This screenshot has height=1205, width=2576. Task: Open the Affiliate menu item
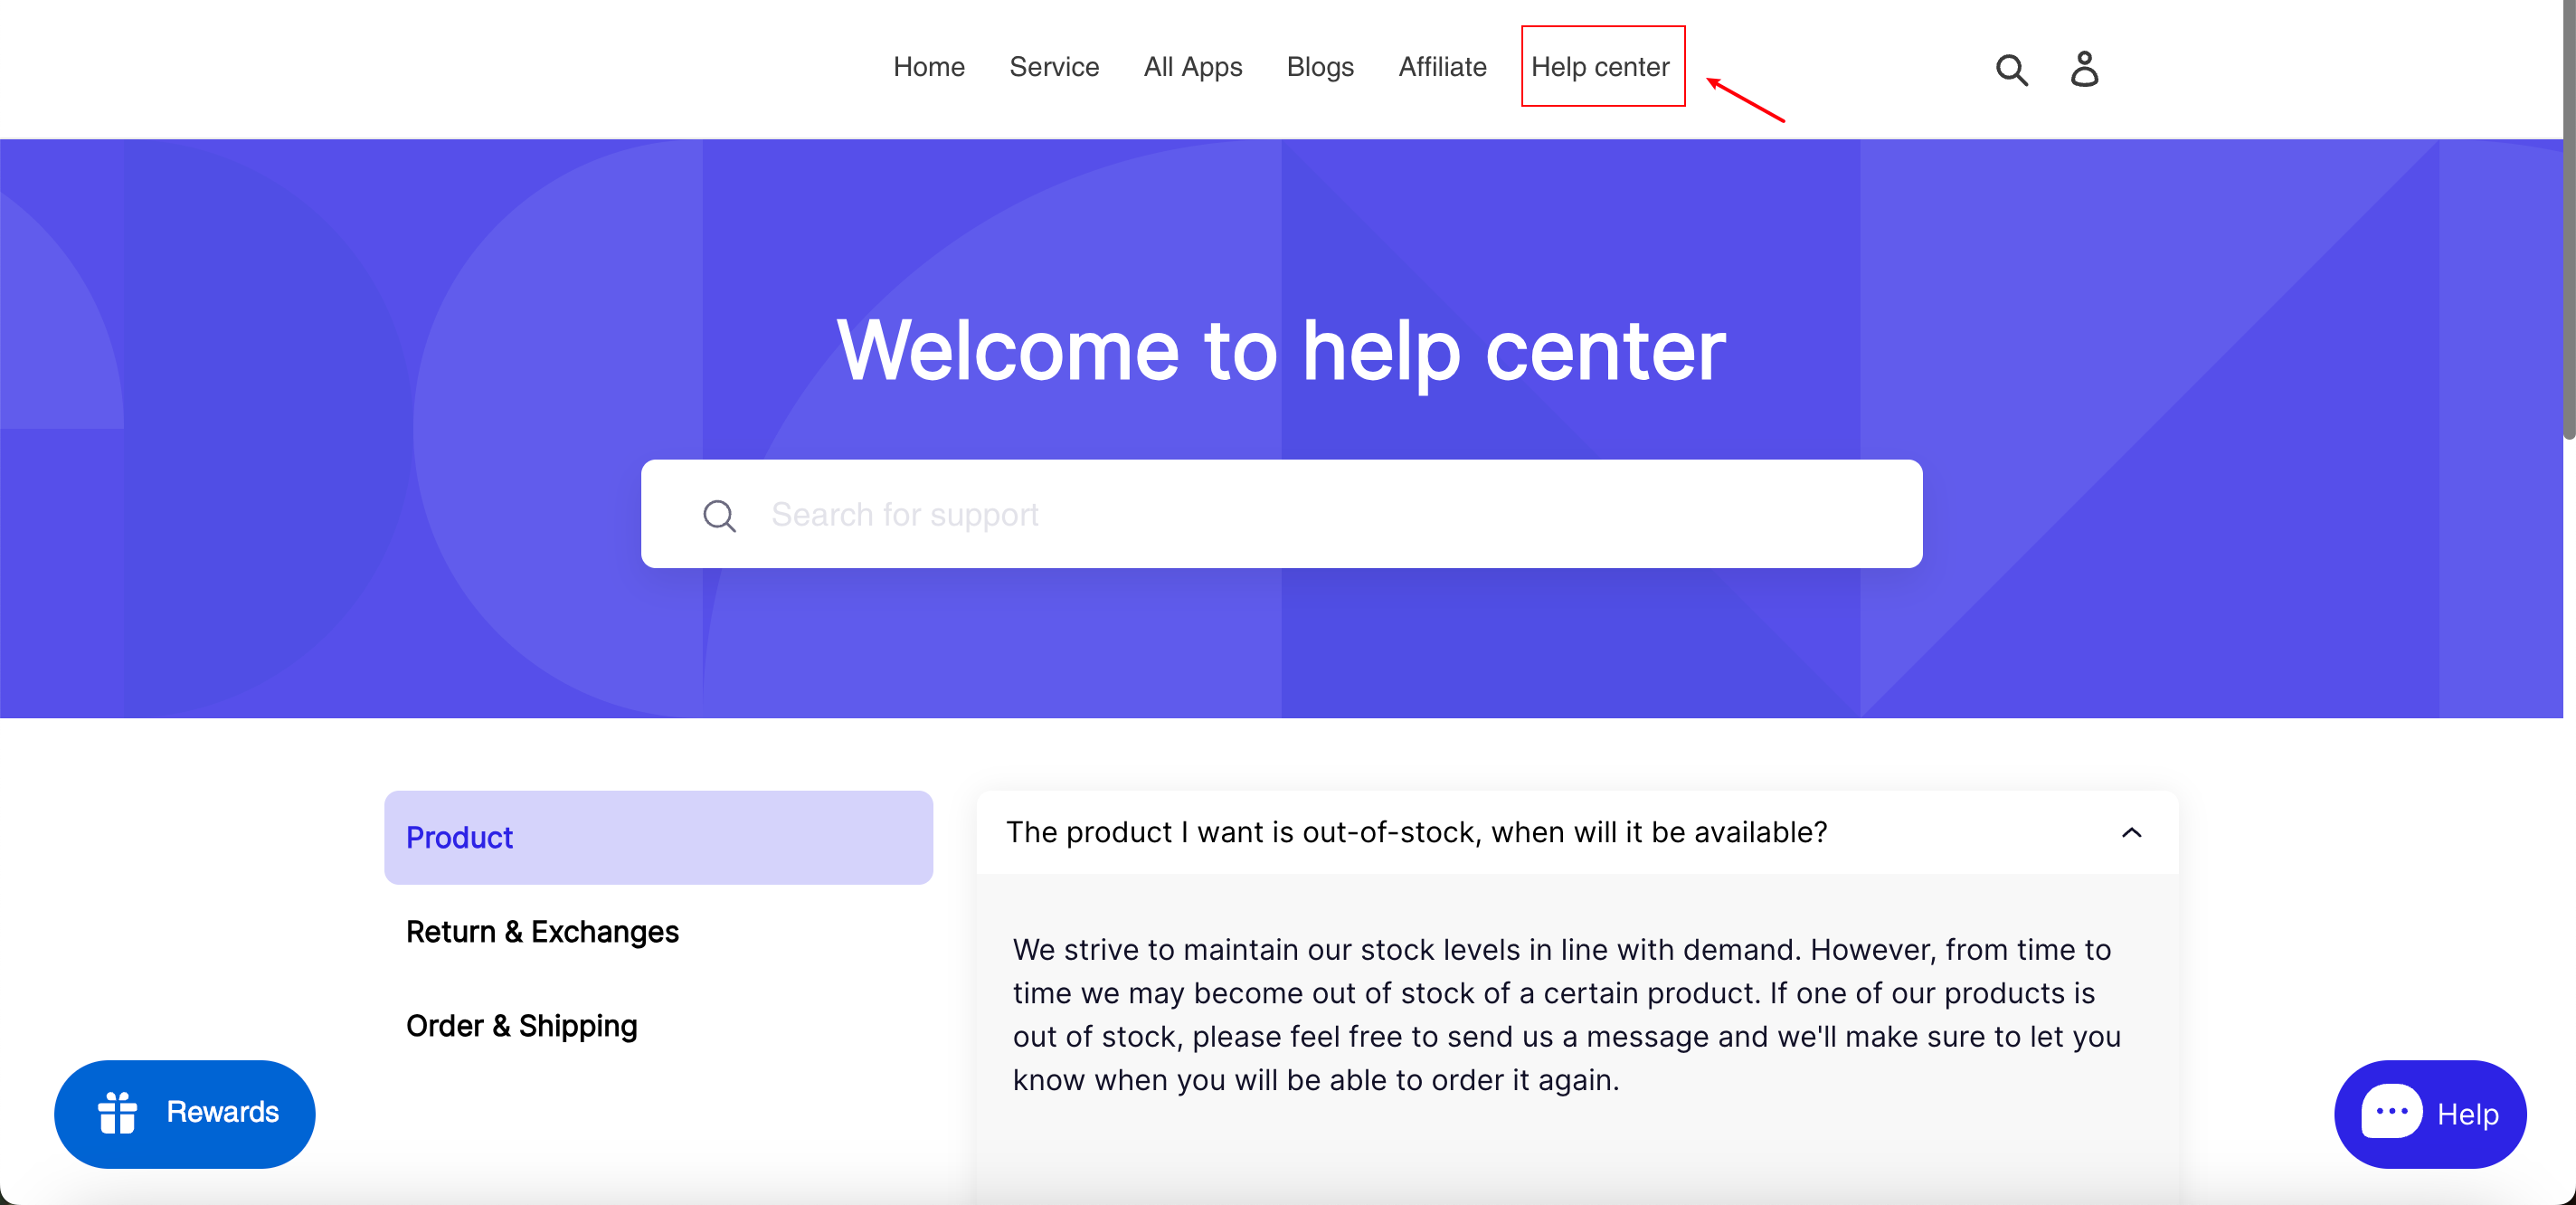click(1442, 67)
